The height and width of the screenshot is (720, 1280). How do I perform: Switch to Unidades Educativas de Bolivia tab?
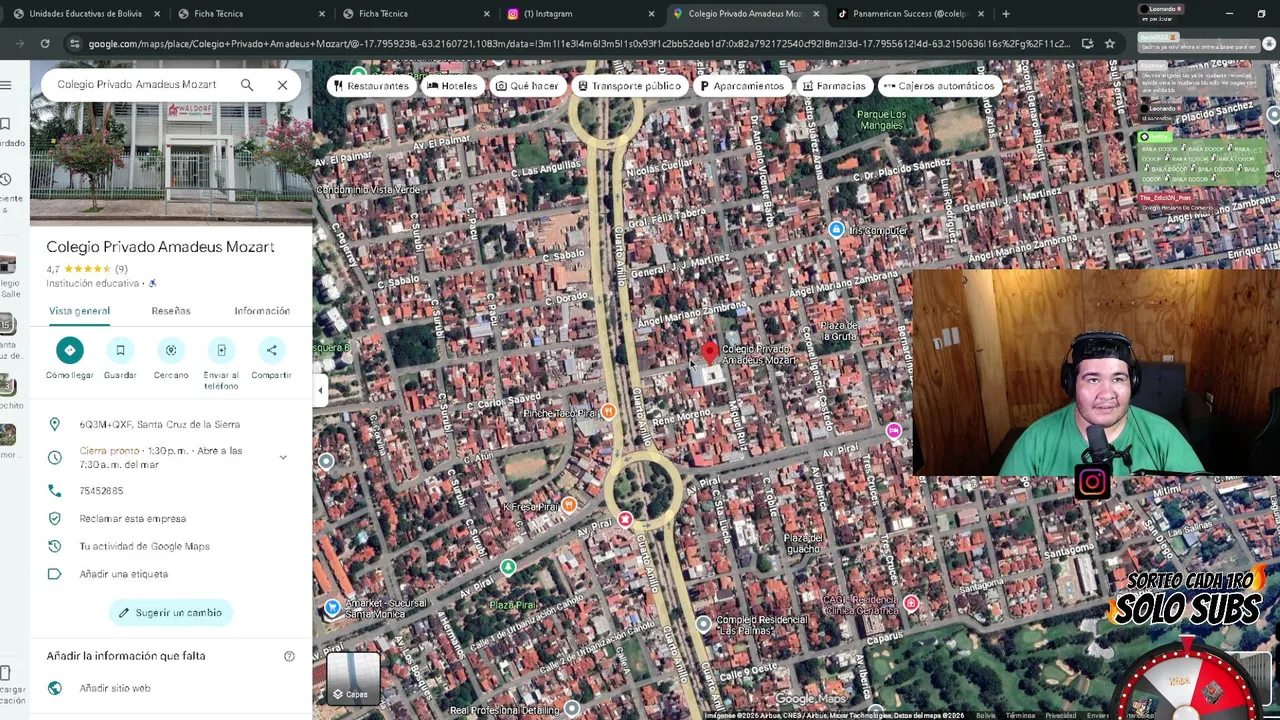click(x=86, y=14)
